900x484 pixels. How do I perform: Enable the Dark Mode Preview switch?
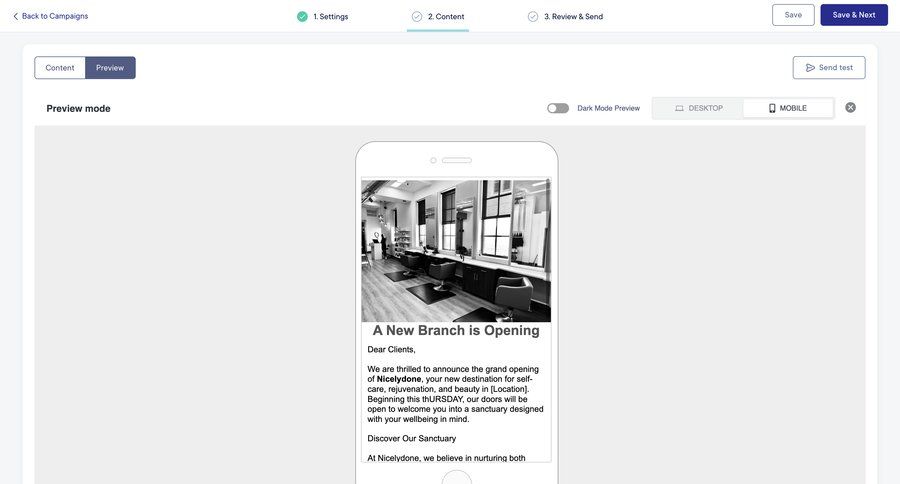558,108
